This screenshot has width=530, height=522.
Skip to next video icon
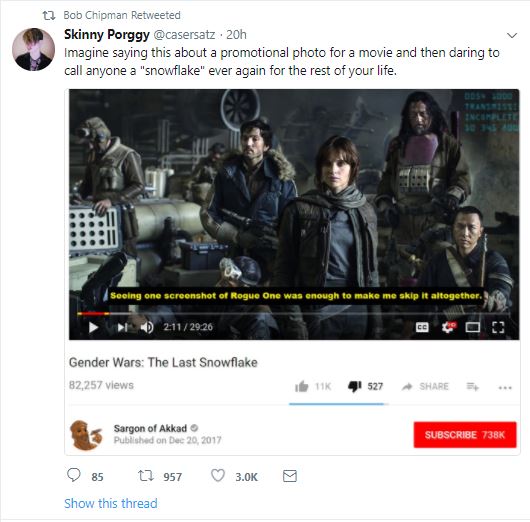(x=122, y=327)
